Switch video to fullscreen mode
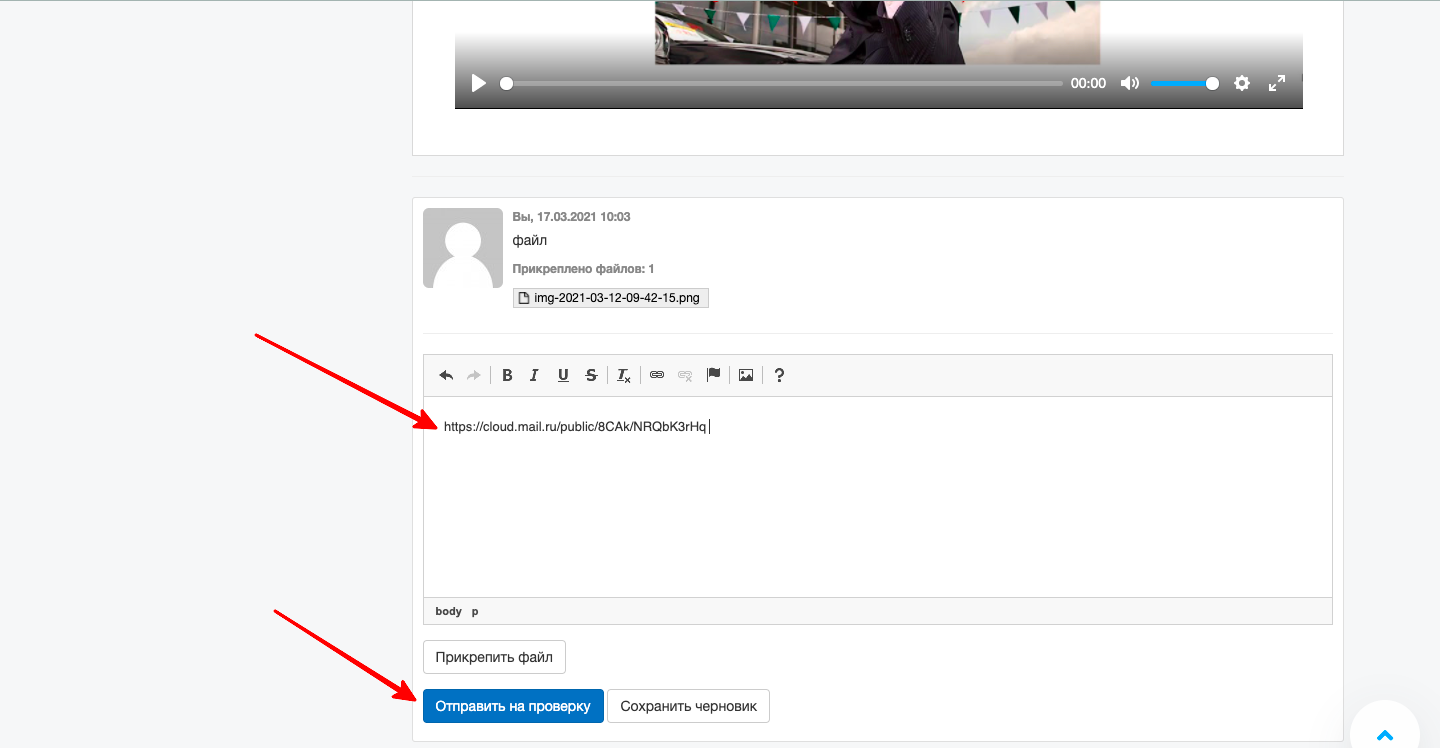The height and width of the screenshot is (748, 1440). pos(1277,83)
